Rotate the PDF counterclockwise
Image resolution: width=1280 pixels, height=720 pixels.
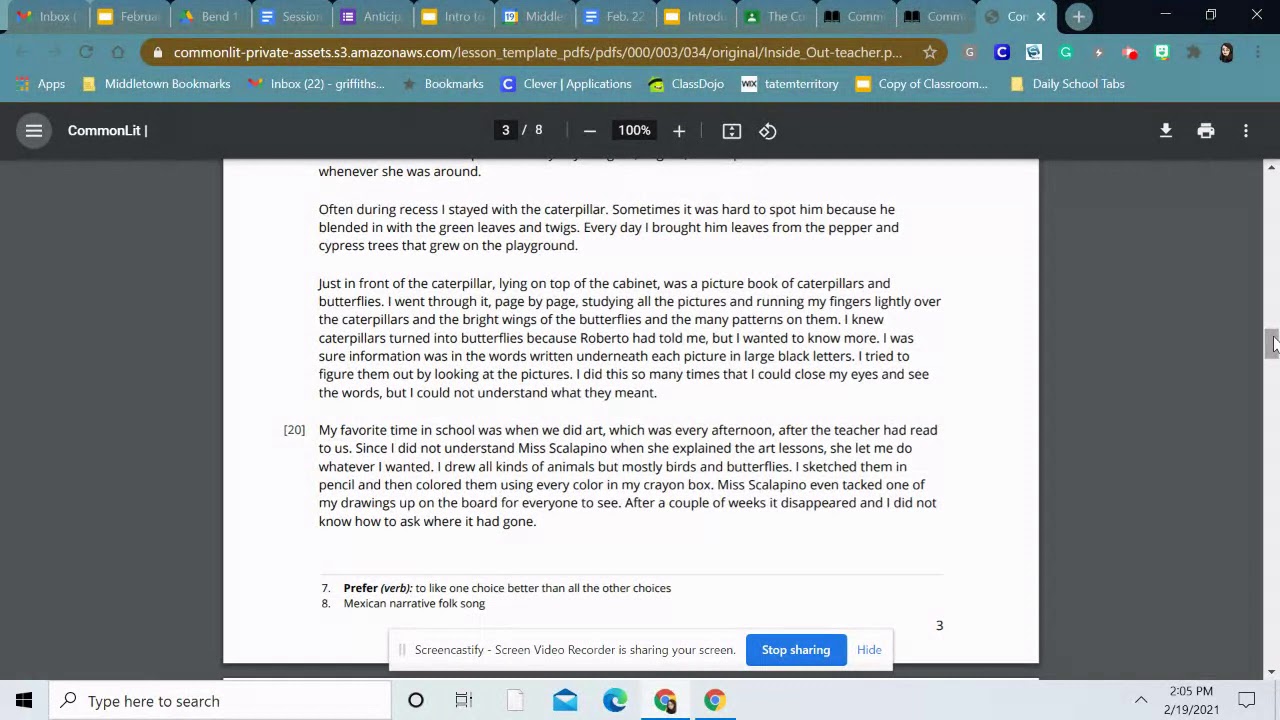pos(768,131)
